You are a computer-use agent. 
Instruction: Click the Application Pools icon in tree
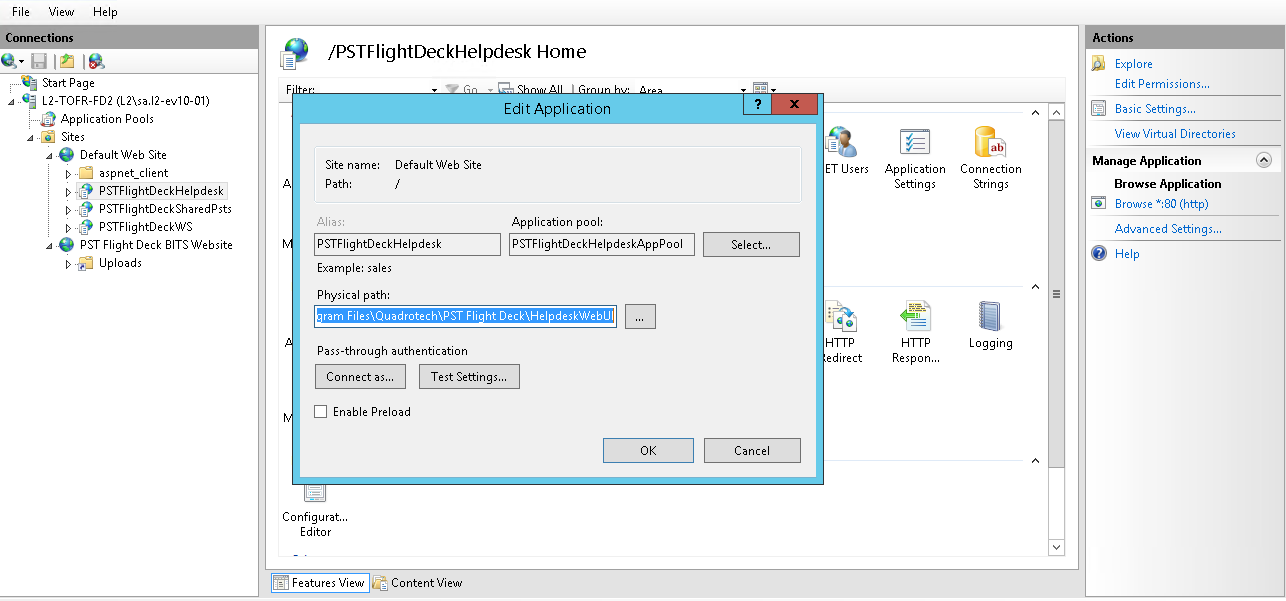[48, 119]
